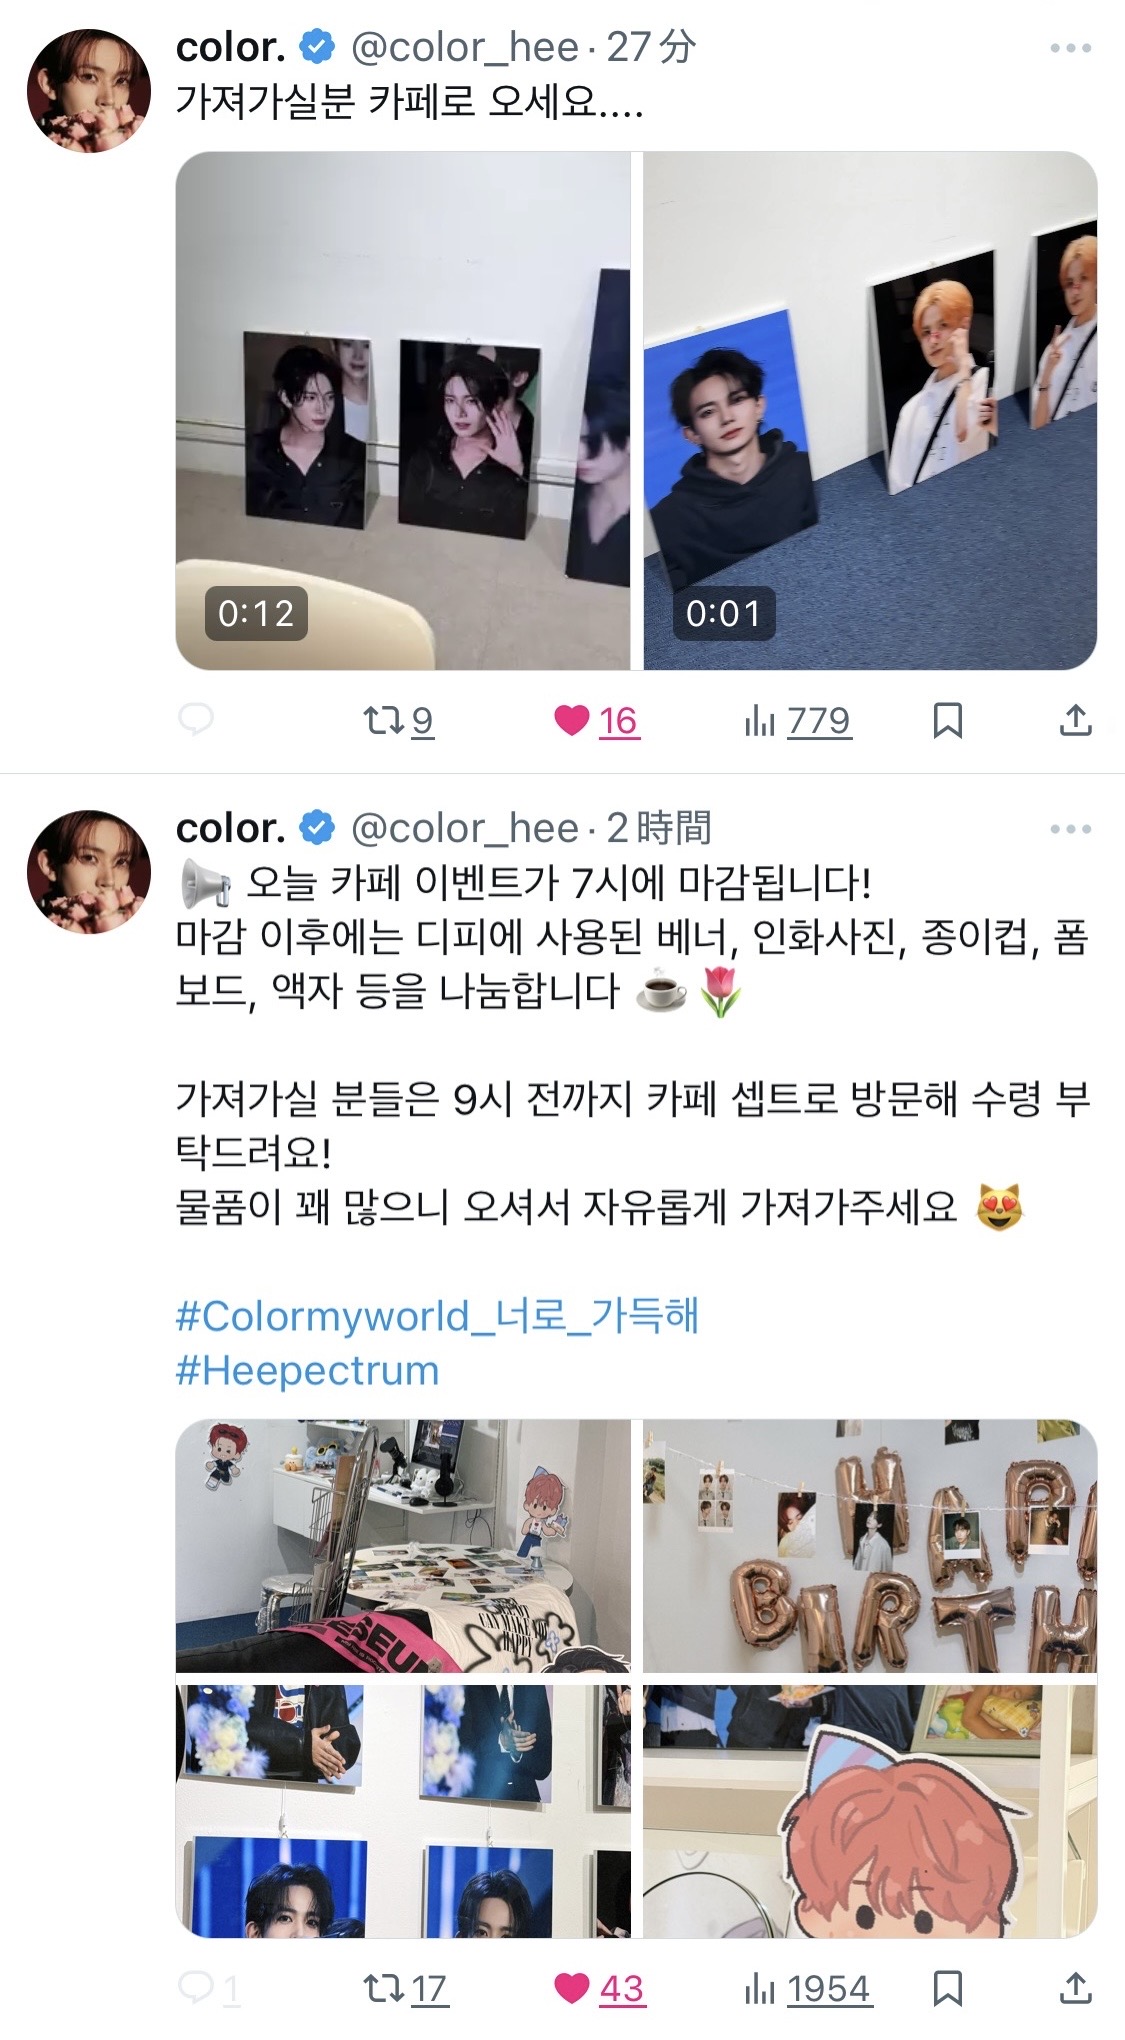Screen dimensions: 1125x2040
Task: View analytics showing 1954 views
Action: [x=808, y=1989]
